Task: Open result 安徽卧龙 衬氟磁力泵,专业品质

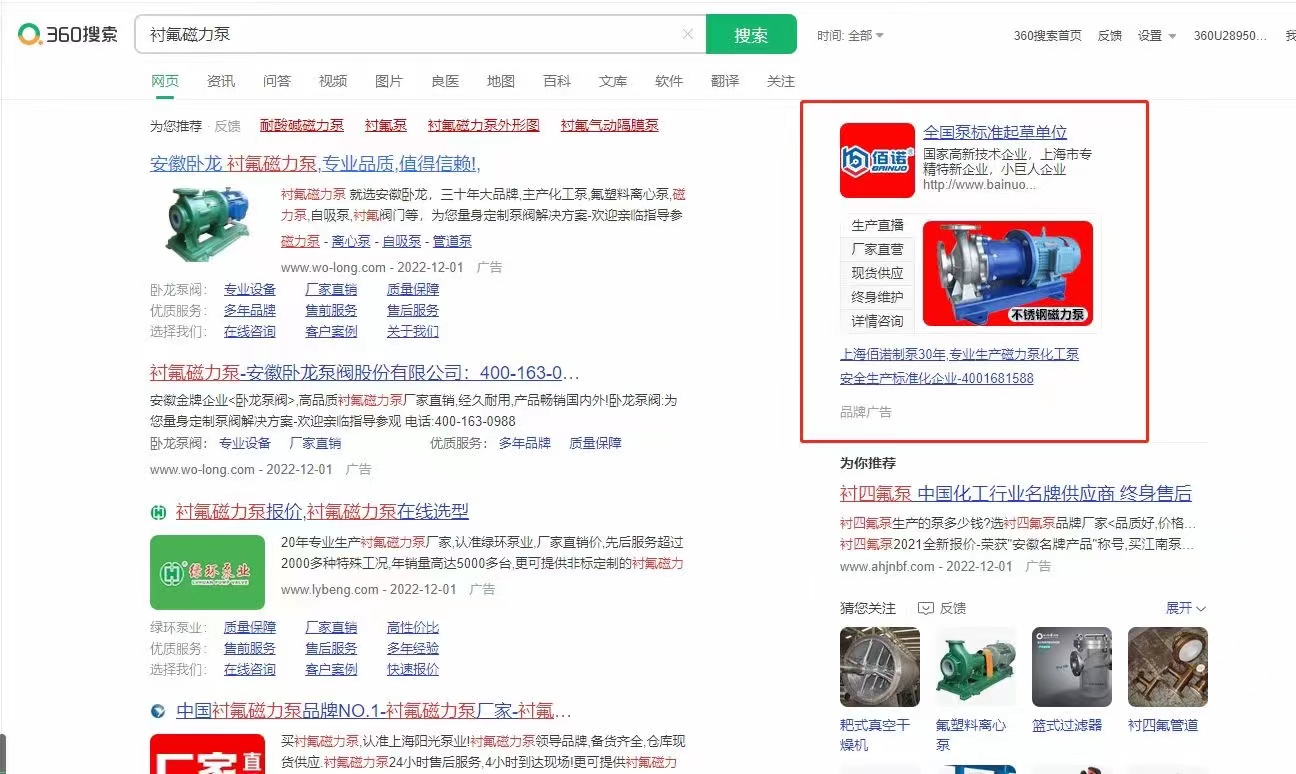Action: [x=315, y=163]
